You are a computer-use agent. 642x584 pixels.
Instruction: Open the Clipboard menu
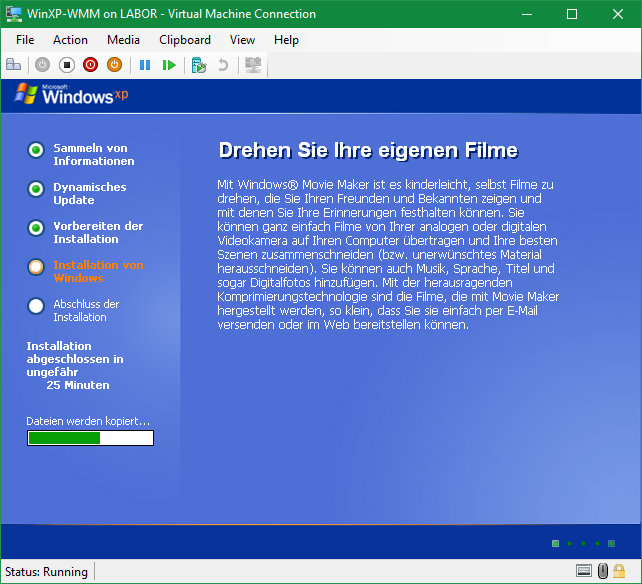coord(185,40)
